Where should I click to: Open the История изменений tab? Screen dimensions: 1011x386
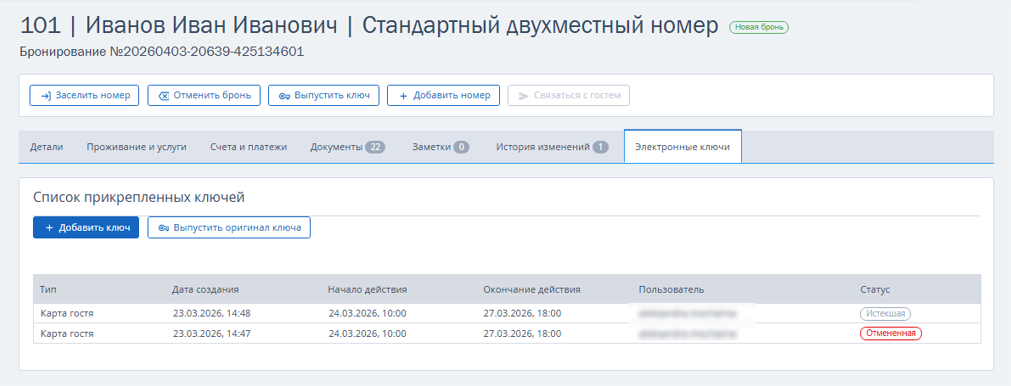pyautogui.click(x=552, y=147)
